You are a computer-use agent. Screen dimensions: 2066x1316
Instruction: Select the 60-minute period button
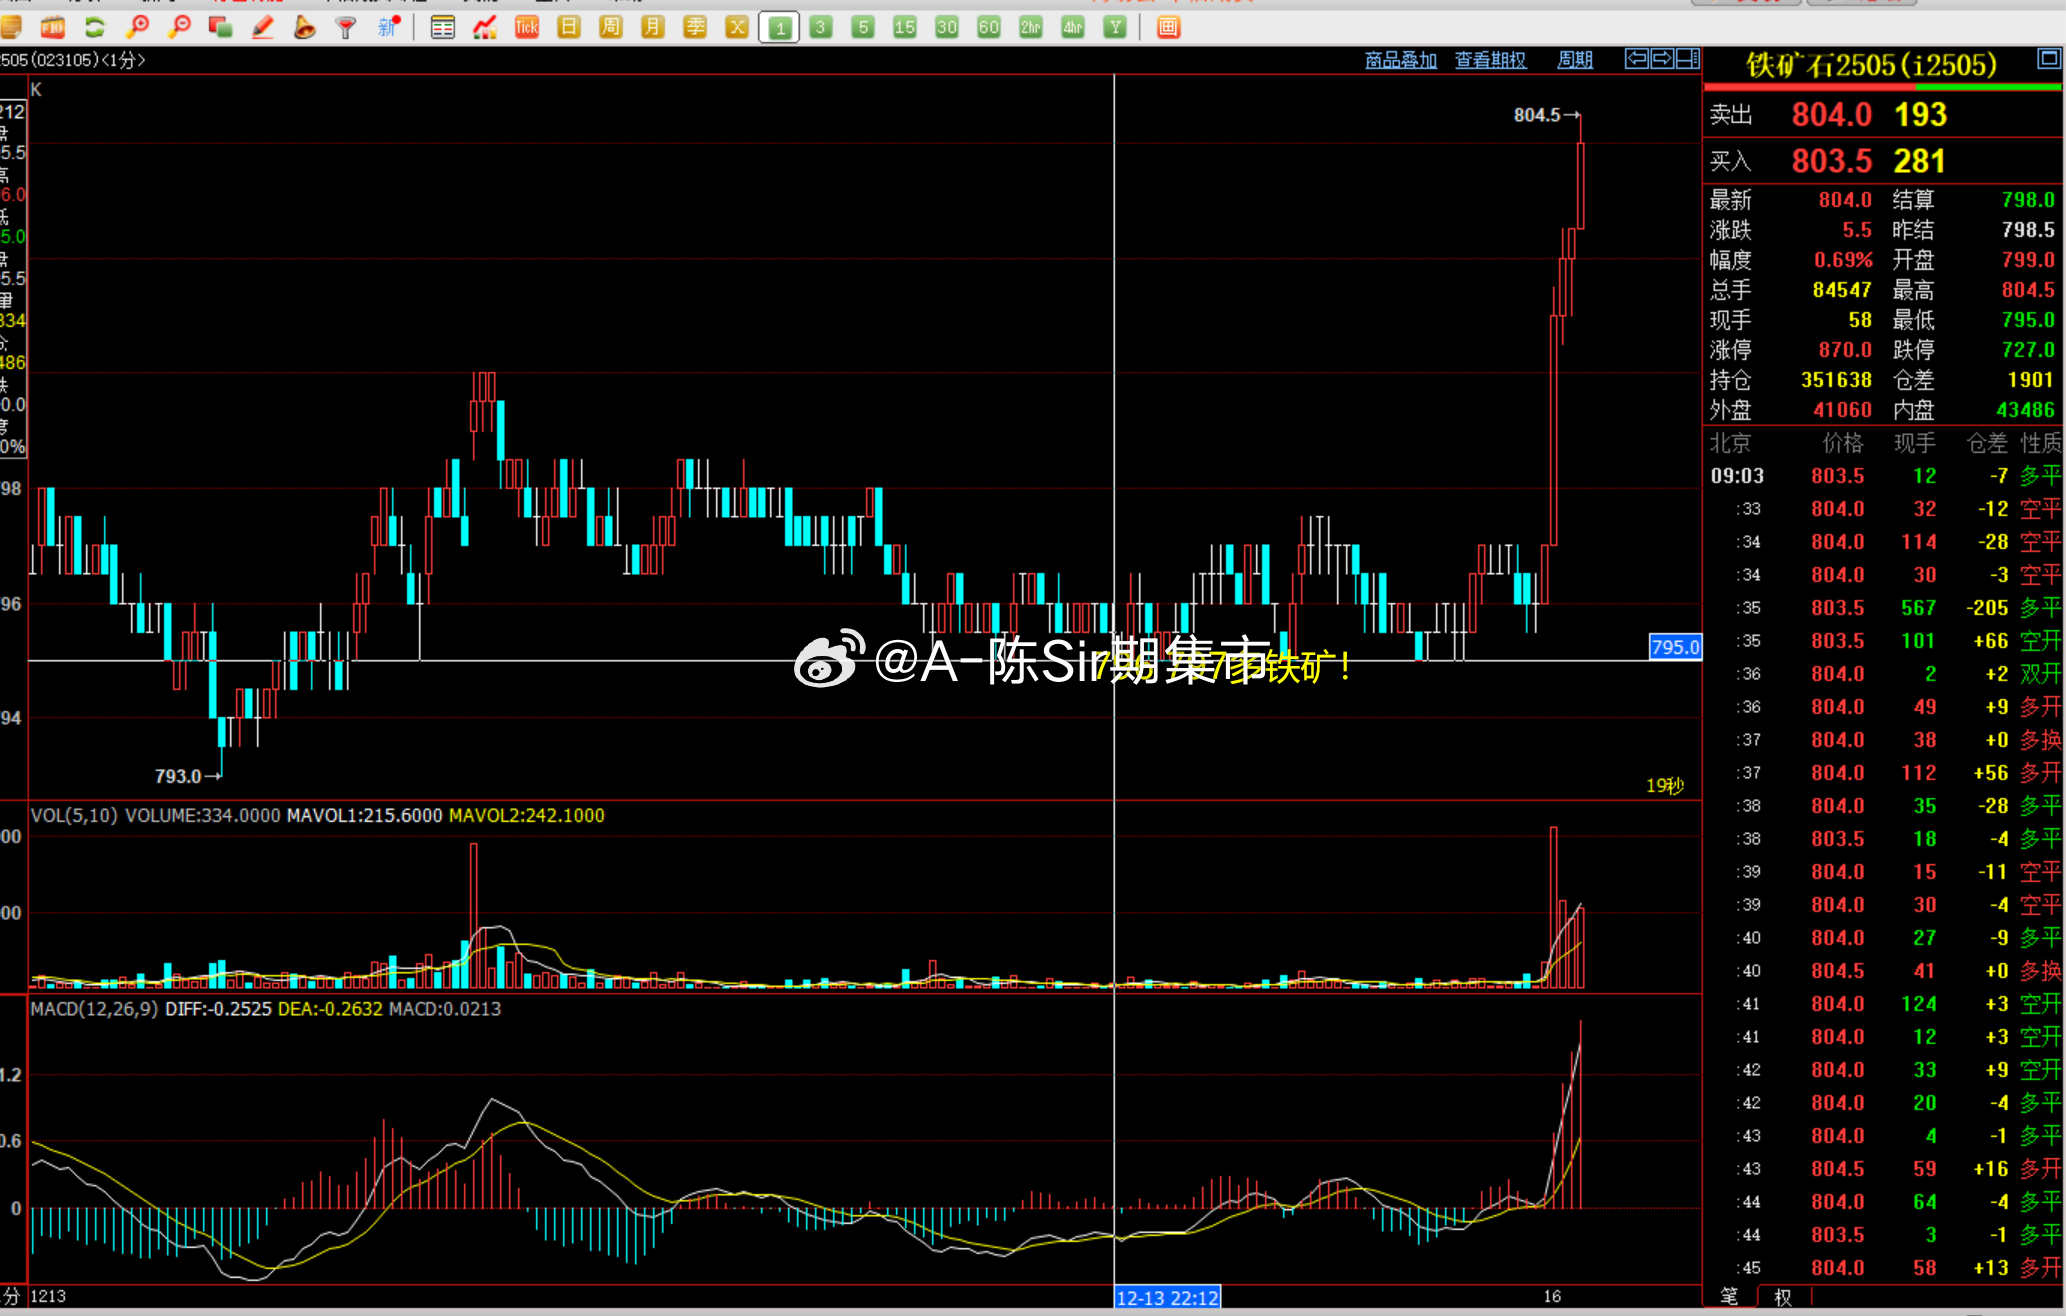(989, 27)
